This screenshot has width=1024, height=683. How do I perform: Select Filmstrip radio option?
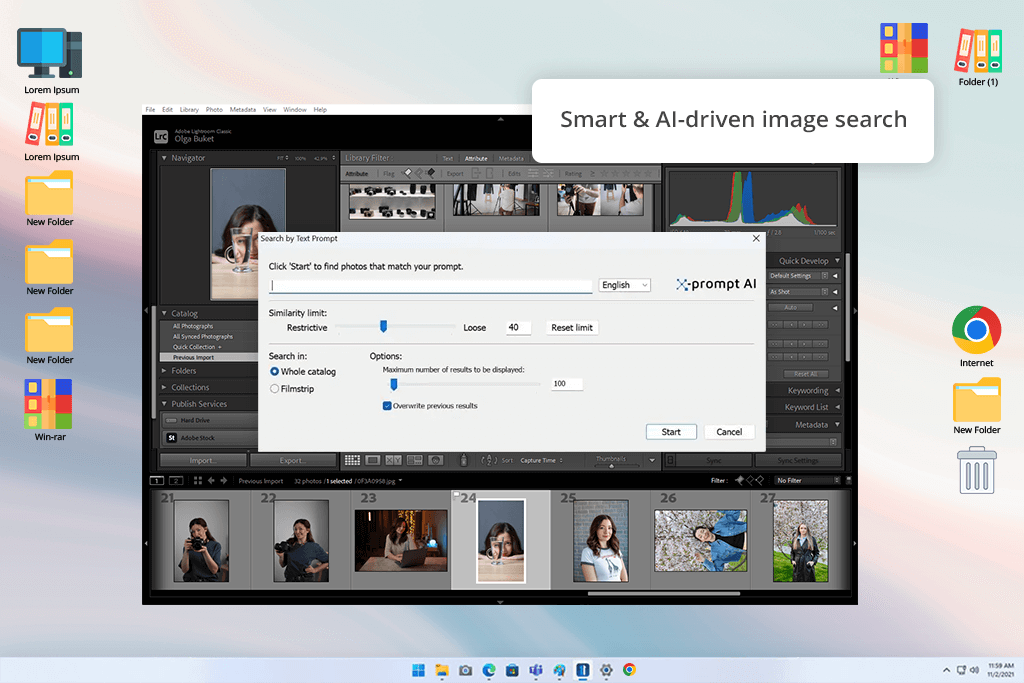pos(274,389)
